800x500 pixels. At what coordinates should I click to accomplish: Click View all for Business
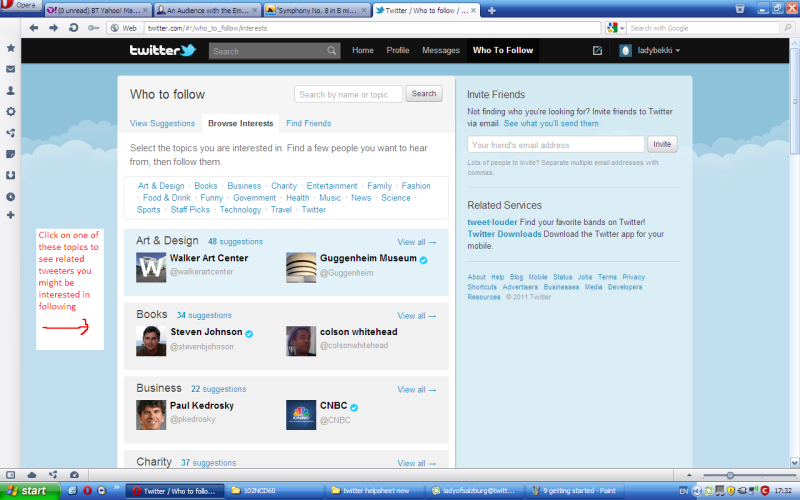(417, 390)
